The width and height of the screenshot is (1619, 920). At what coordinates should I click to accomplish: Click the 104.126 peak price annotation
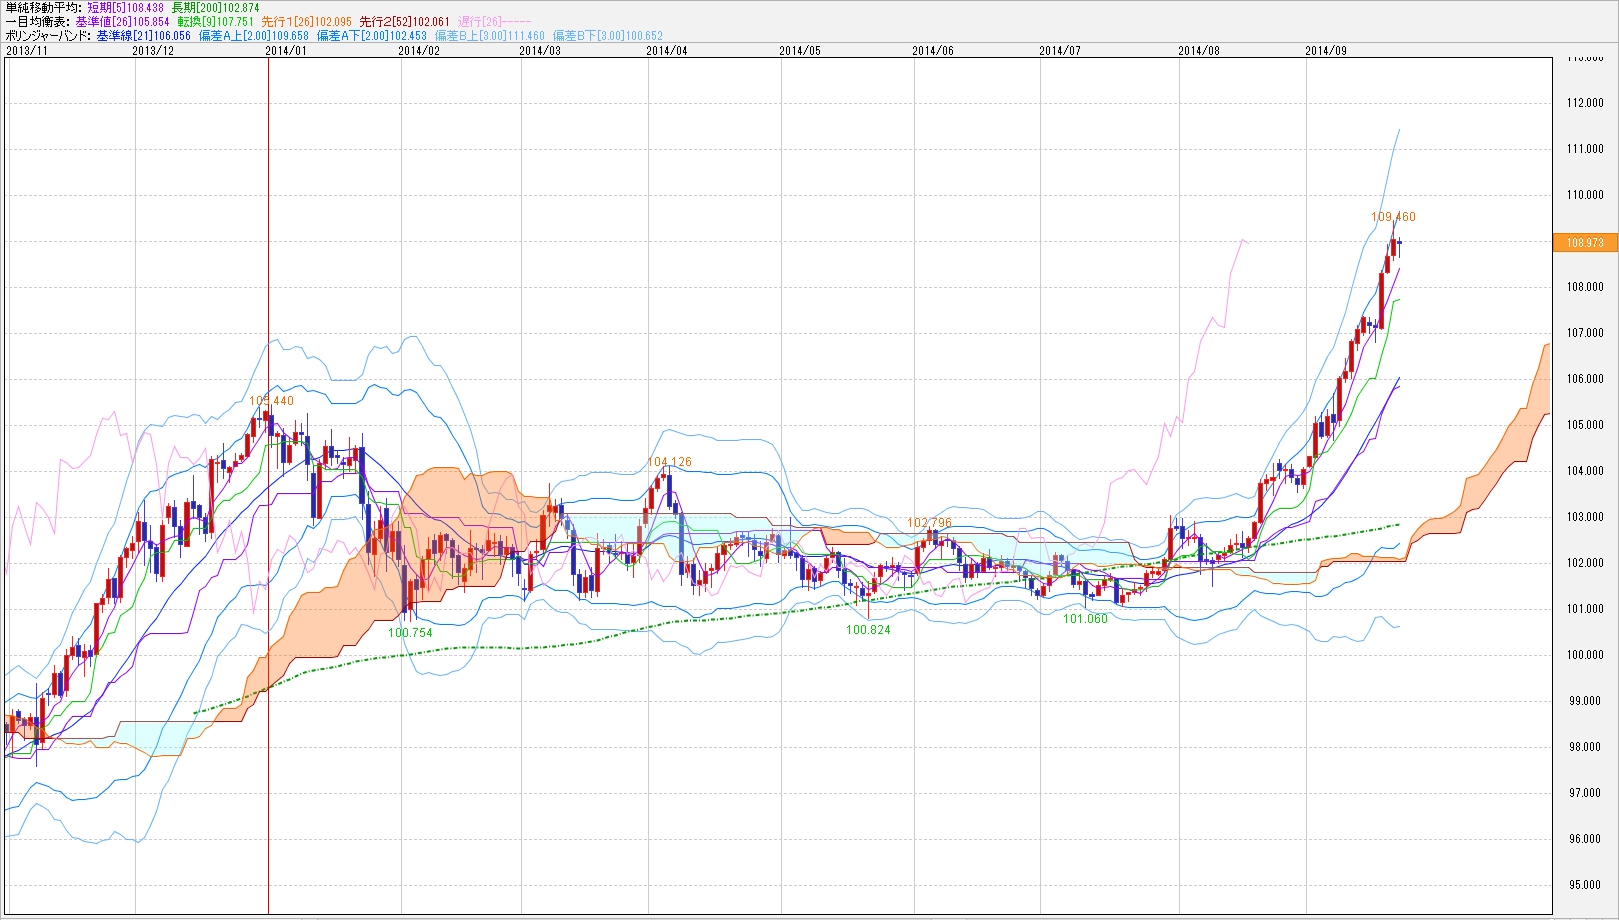click(669, 462)
